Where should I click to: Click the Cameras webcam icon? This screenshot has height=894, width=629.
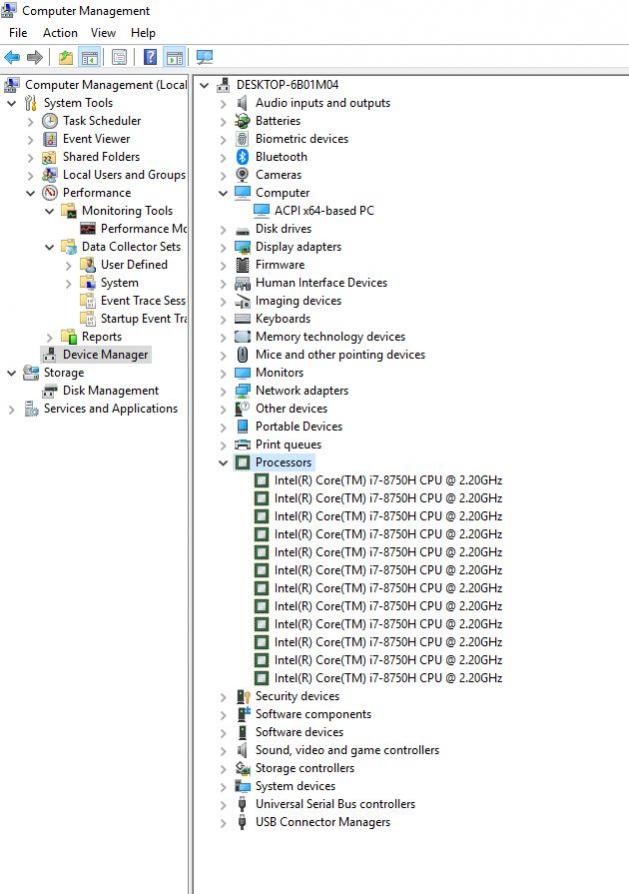[x=242, y=174]
